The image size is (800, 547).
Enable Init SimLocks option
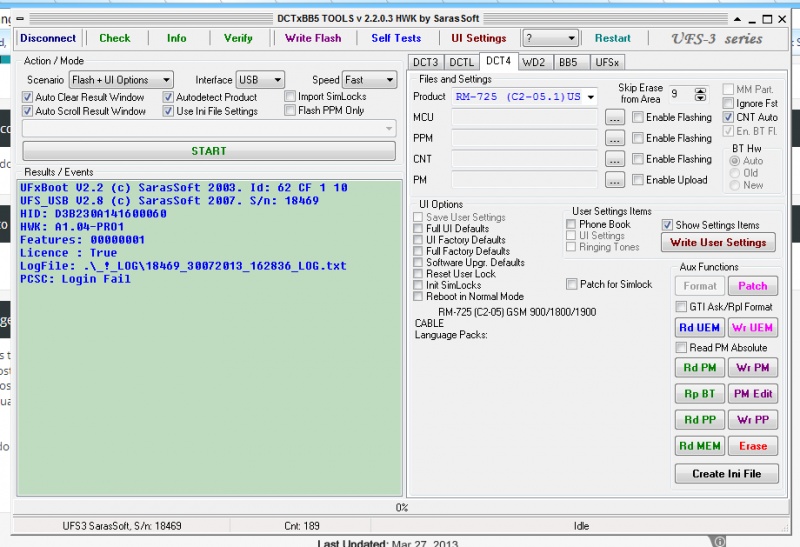pyautogui.click(x=418, y=285)
